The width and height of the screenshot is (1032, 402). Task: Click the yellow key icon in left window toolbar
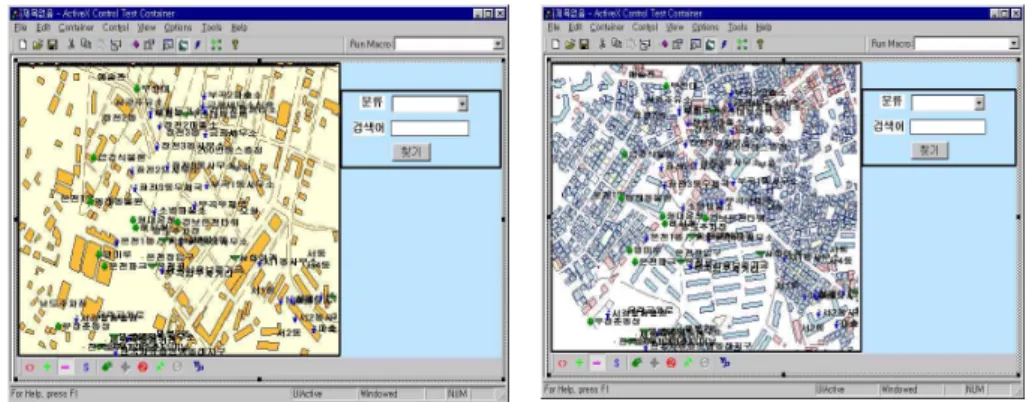pyautogui.click(x=234, y=45)
